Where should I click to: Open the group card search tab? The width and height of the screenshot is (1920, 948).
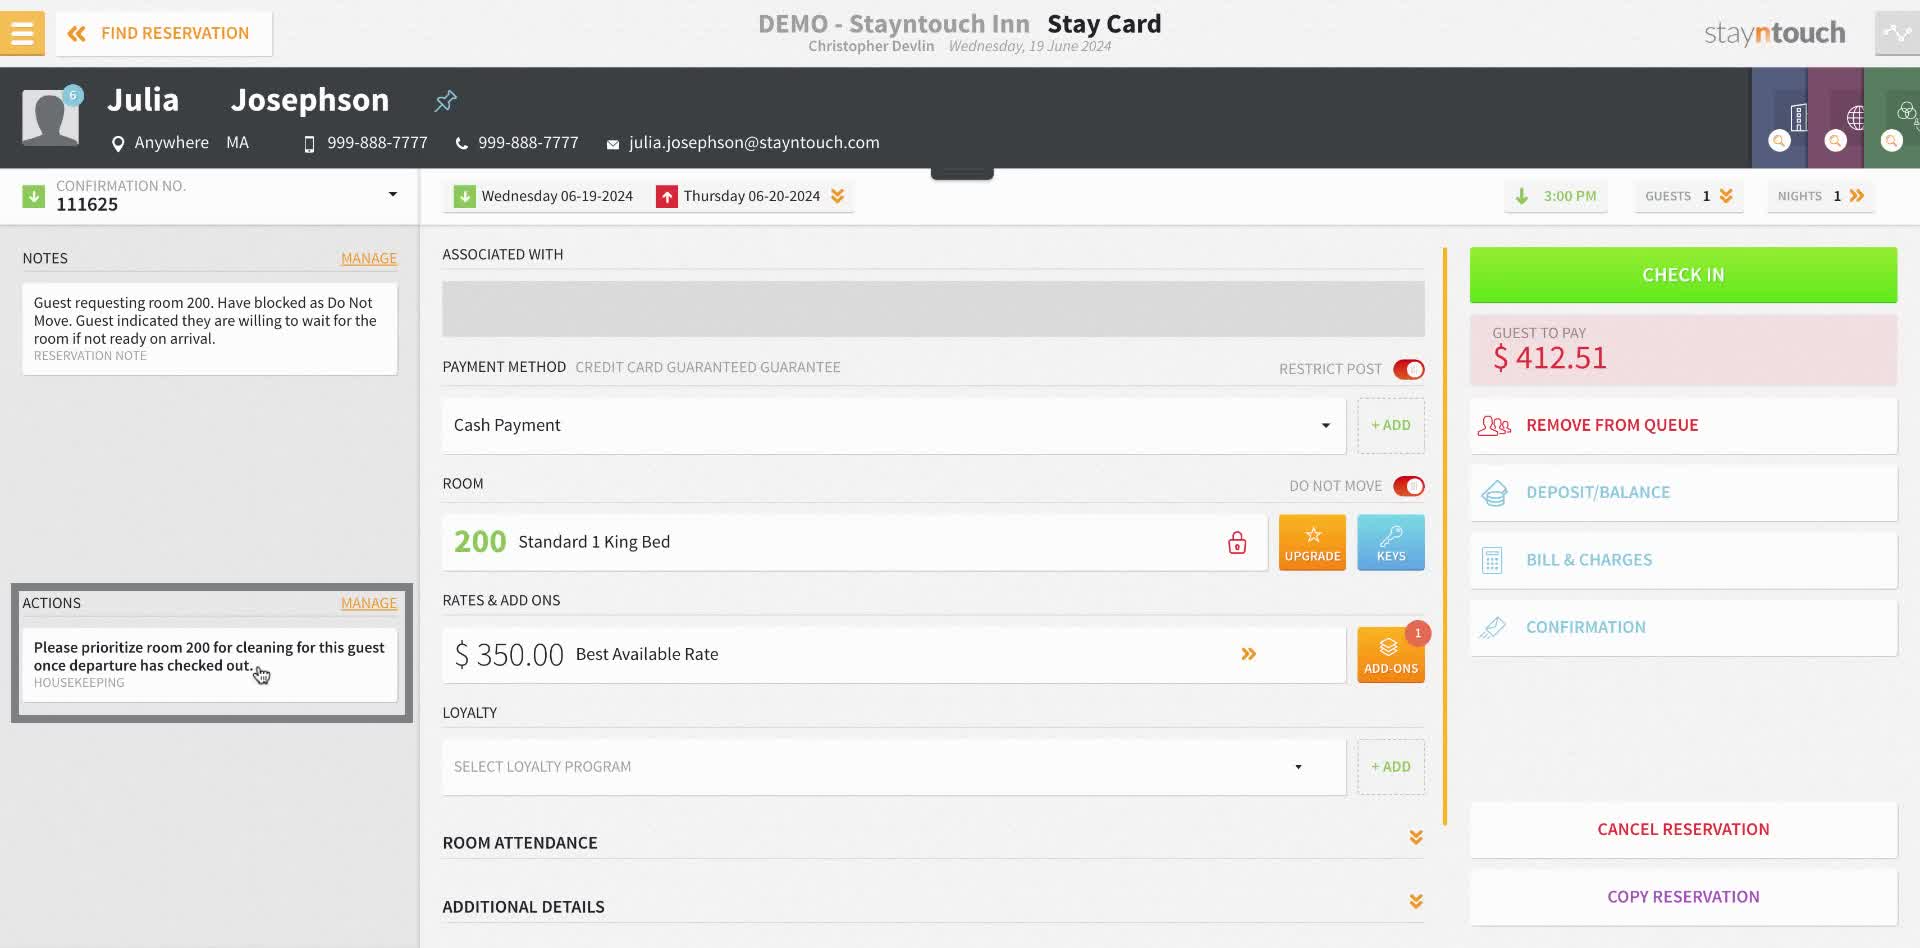click(1893, 117)
